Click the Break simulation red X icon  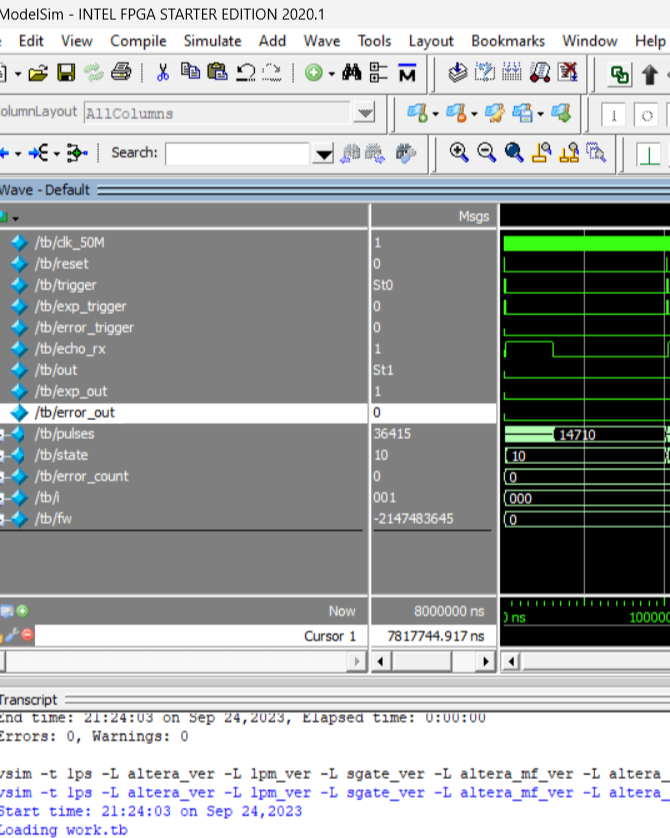click(567, 72)
